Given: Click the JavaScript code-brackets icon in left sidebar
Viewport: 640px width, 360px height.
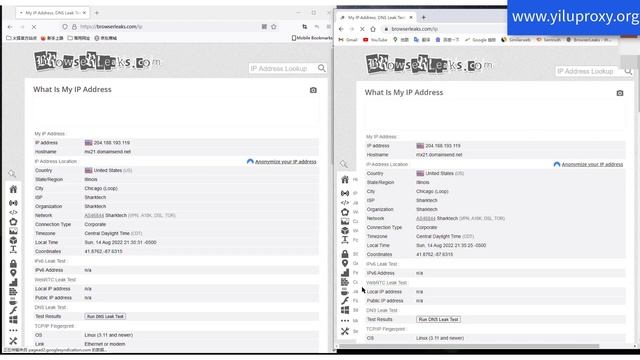Looking at the screenshot, I should 13,212.
